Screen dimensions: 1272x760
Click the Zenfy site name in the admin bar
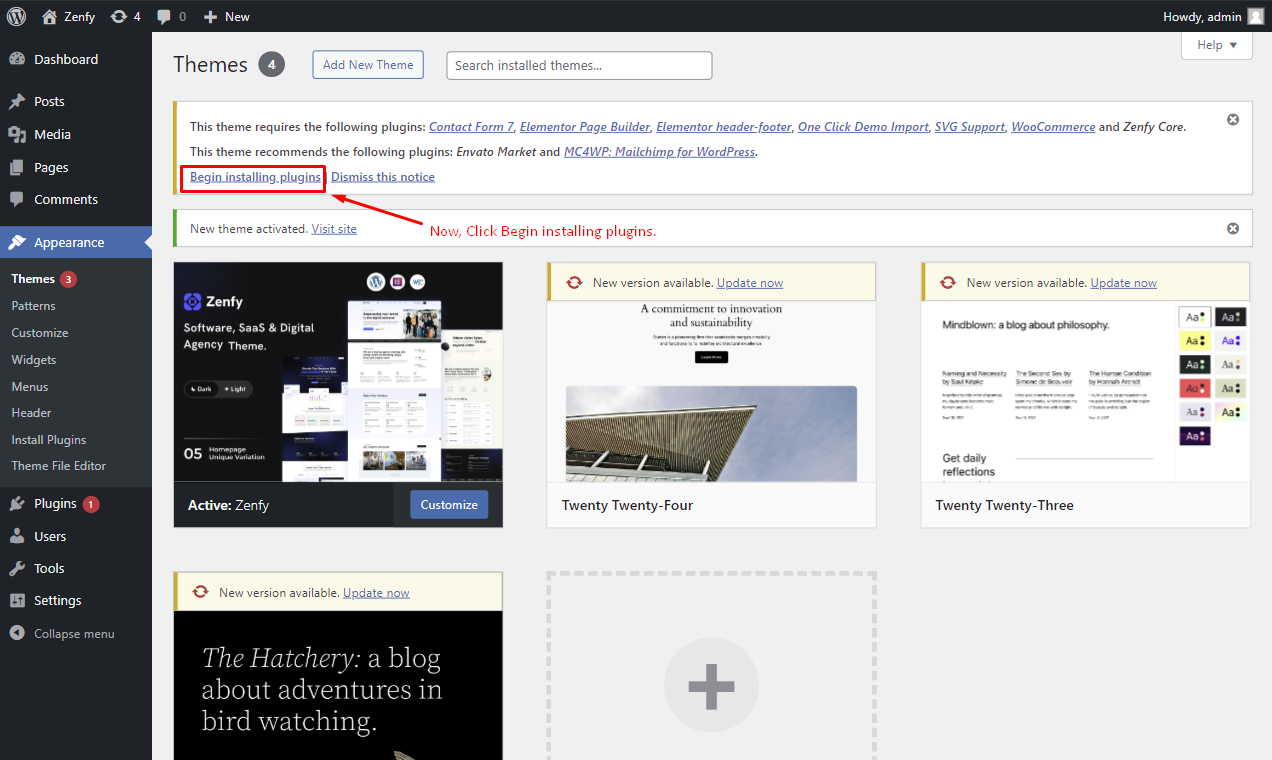coord(80,17)
